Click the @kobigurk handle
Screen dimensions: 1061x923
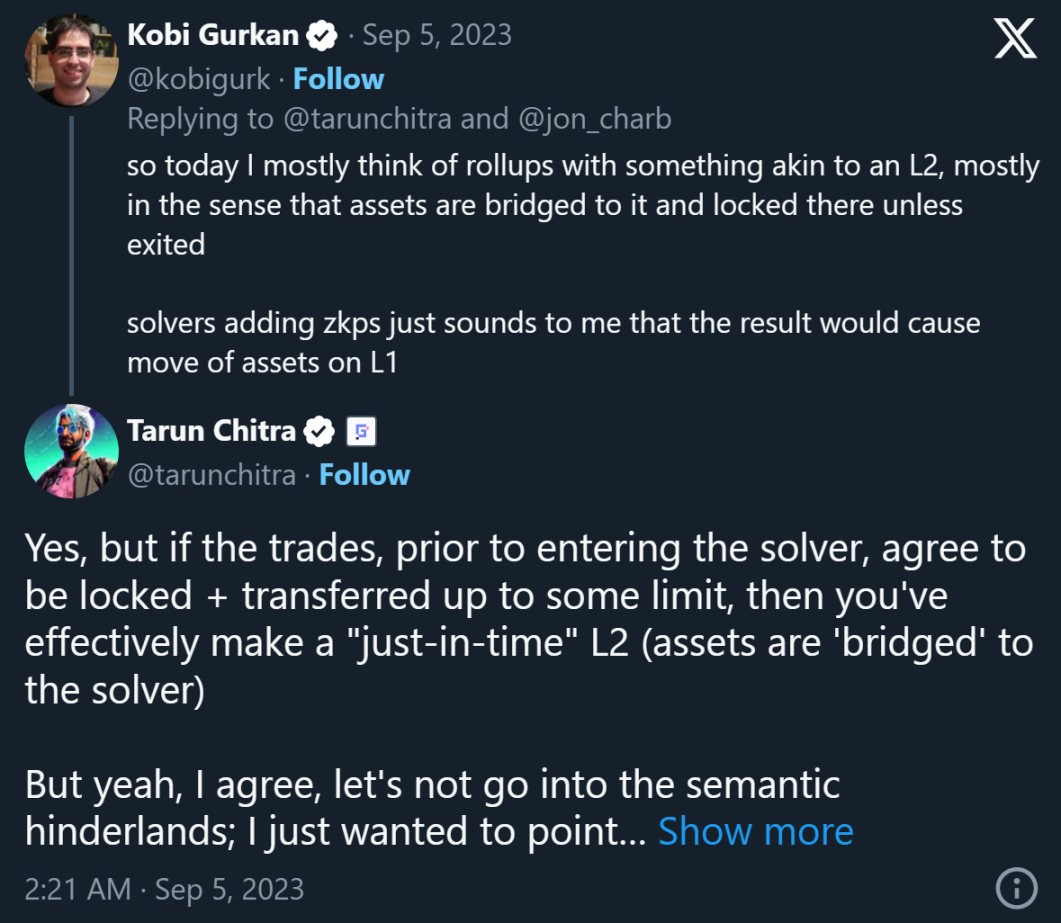198,79
